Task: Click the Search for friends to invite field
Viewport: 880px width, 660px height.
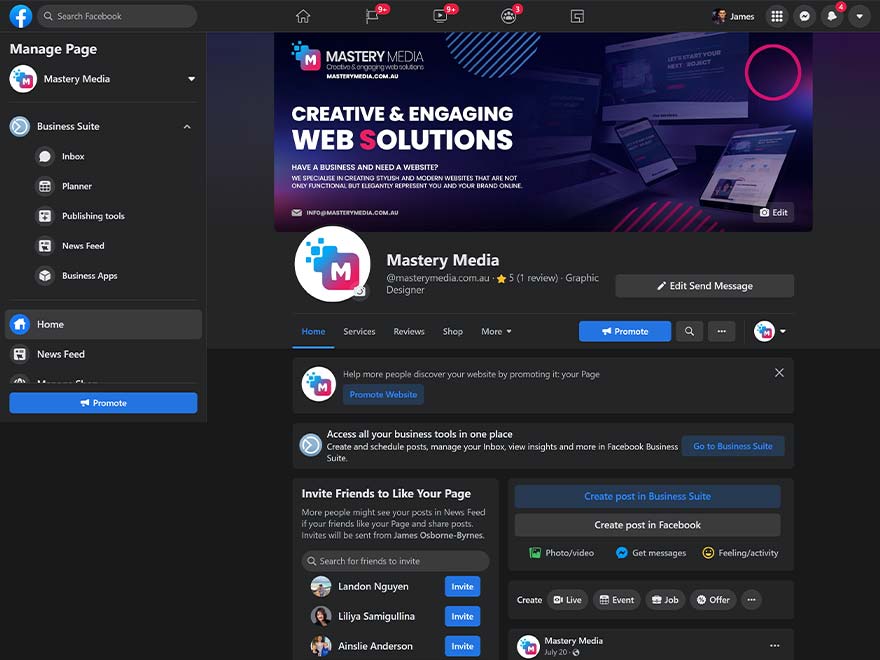Action: [396, 561]
